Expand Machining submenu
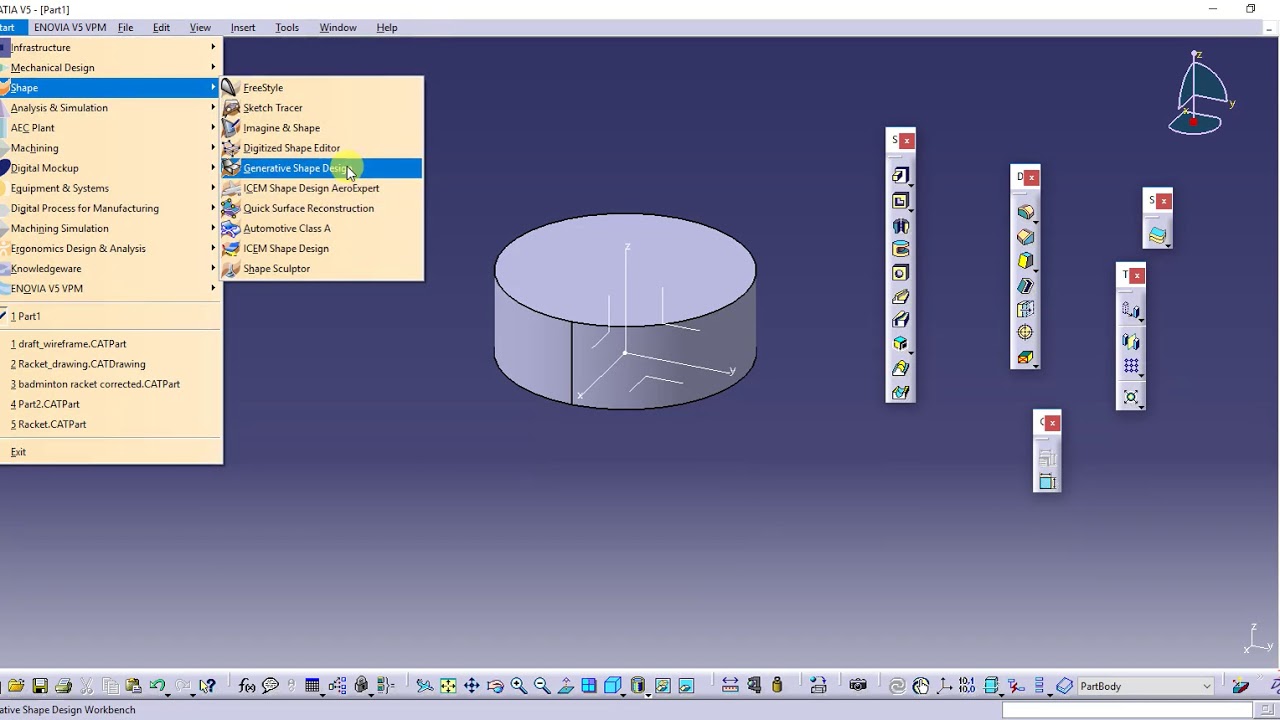Image resolution: width=1280 pixels, height=720 pixels. point(110,148)
